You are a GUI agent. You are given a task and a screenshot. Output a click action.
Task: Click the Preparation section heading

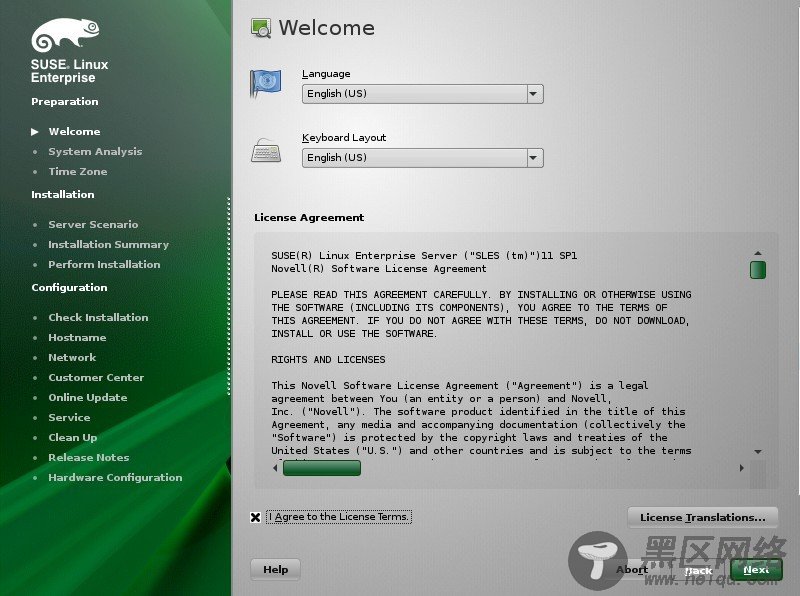click(65, 102)
